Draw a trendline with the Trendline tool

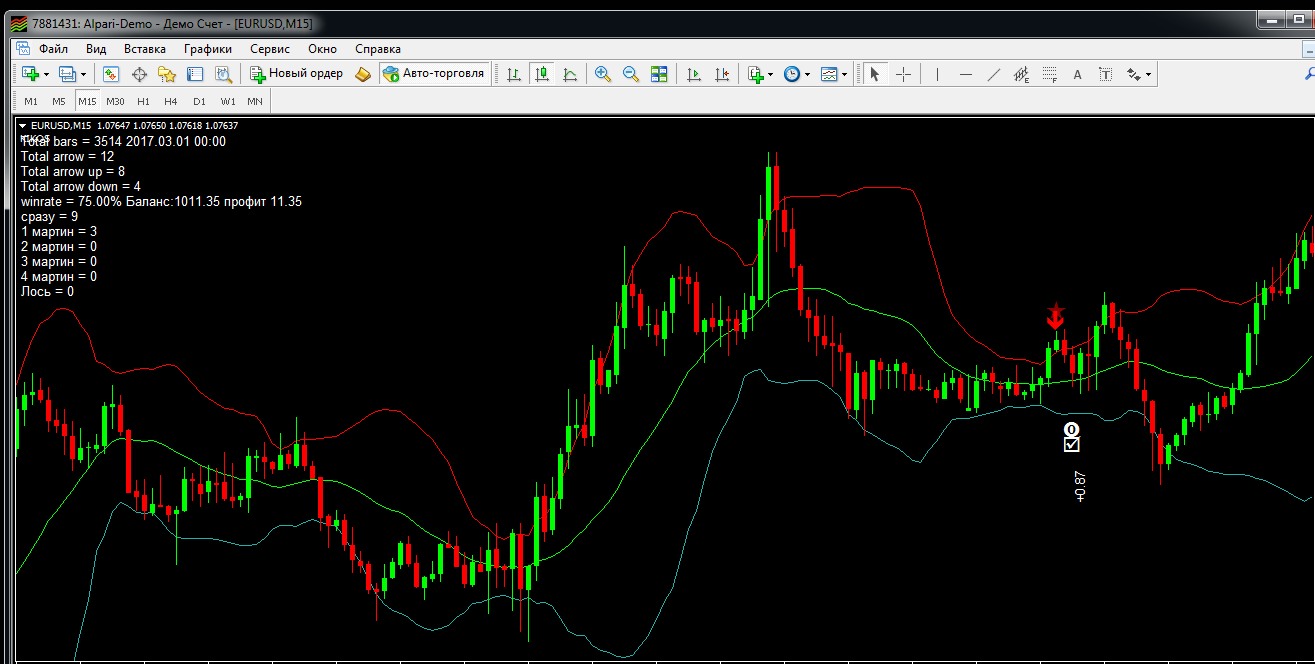coord(993,74)
